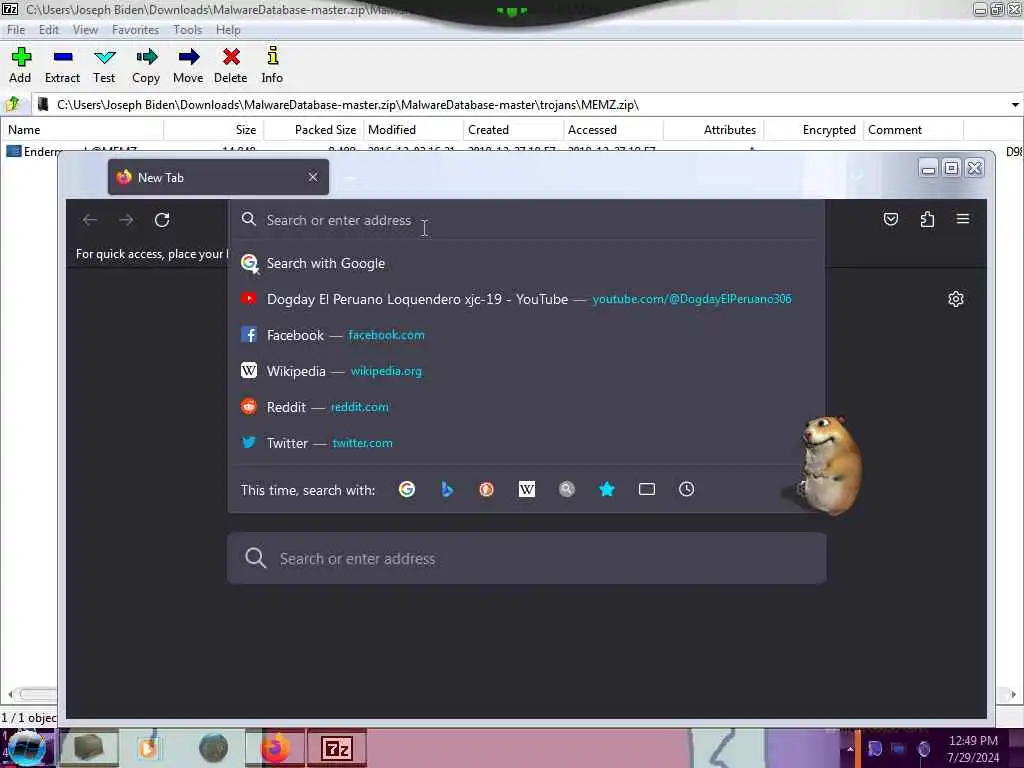Open the Reddit suggestion
Screen dimensions: 1024x768
(x=526, y=407)
